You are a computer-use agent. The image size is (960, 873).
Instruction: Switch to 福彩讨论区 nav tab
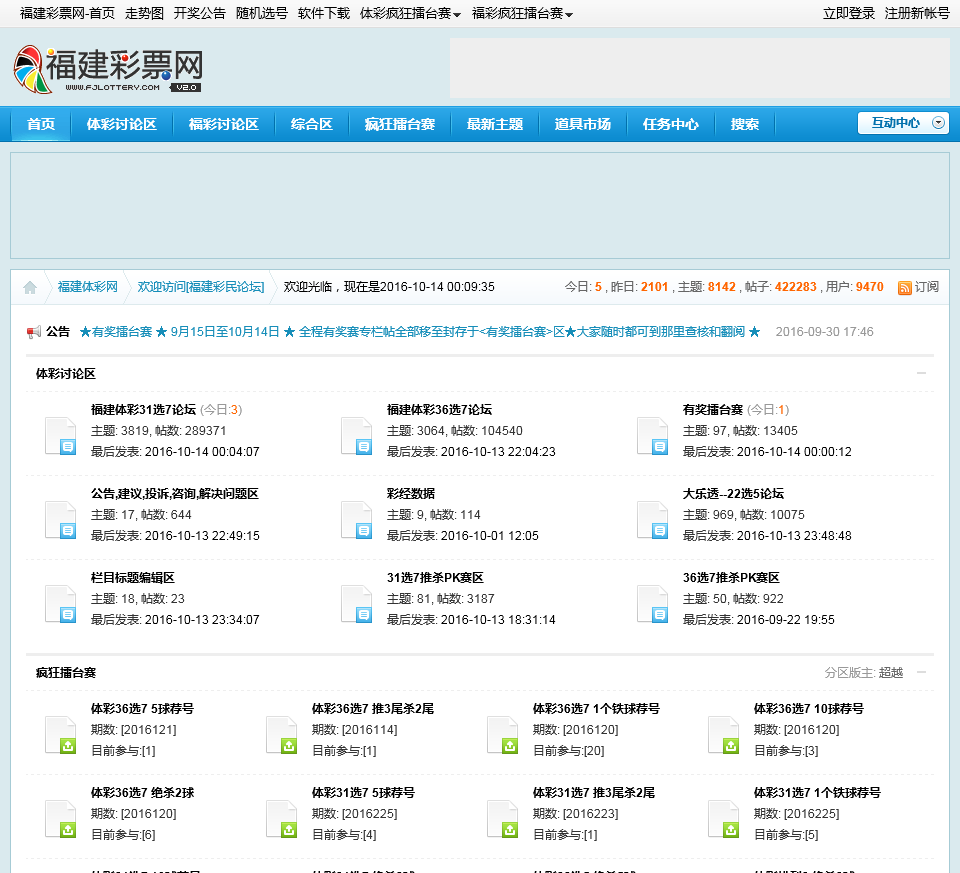224,124
